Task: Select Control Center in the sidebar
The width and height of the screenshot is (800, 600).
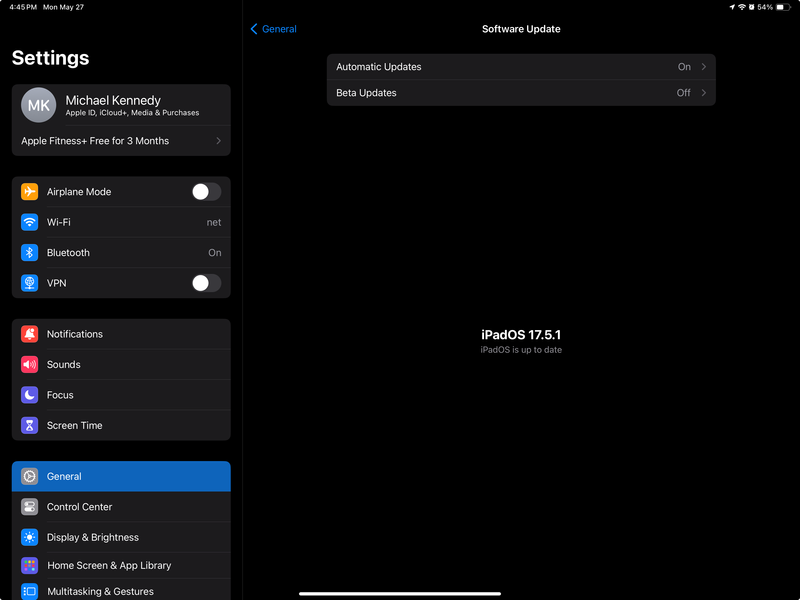Action: (121, 507)
